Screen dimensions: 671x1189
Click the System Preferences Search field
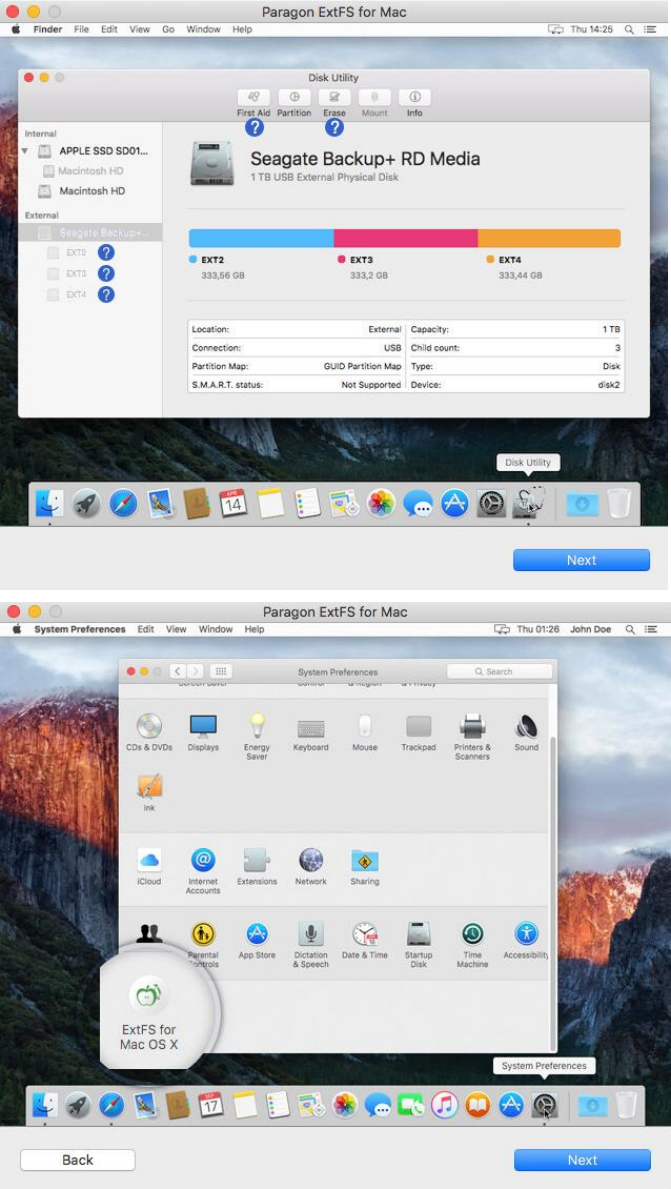click(x=500, y=671)
